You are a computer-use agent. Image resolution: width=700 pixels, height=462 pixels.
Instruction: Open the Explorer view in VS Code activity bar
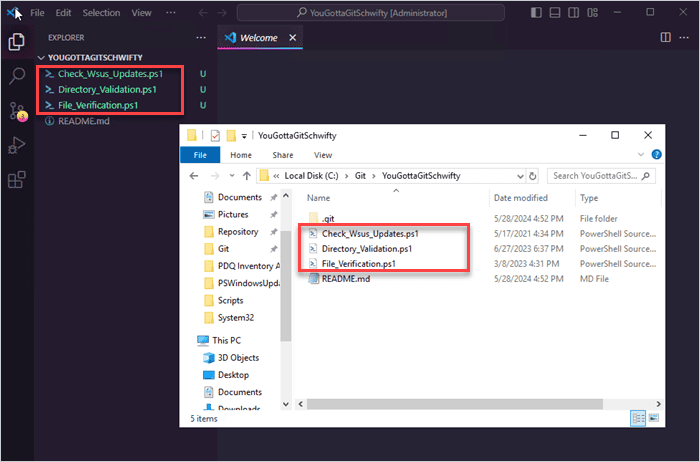pyautogui.click(x=17, y=42)
